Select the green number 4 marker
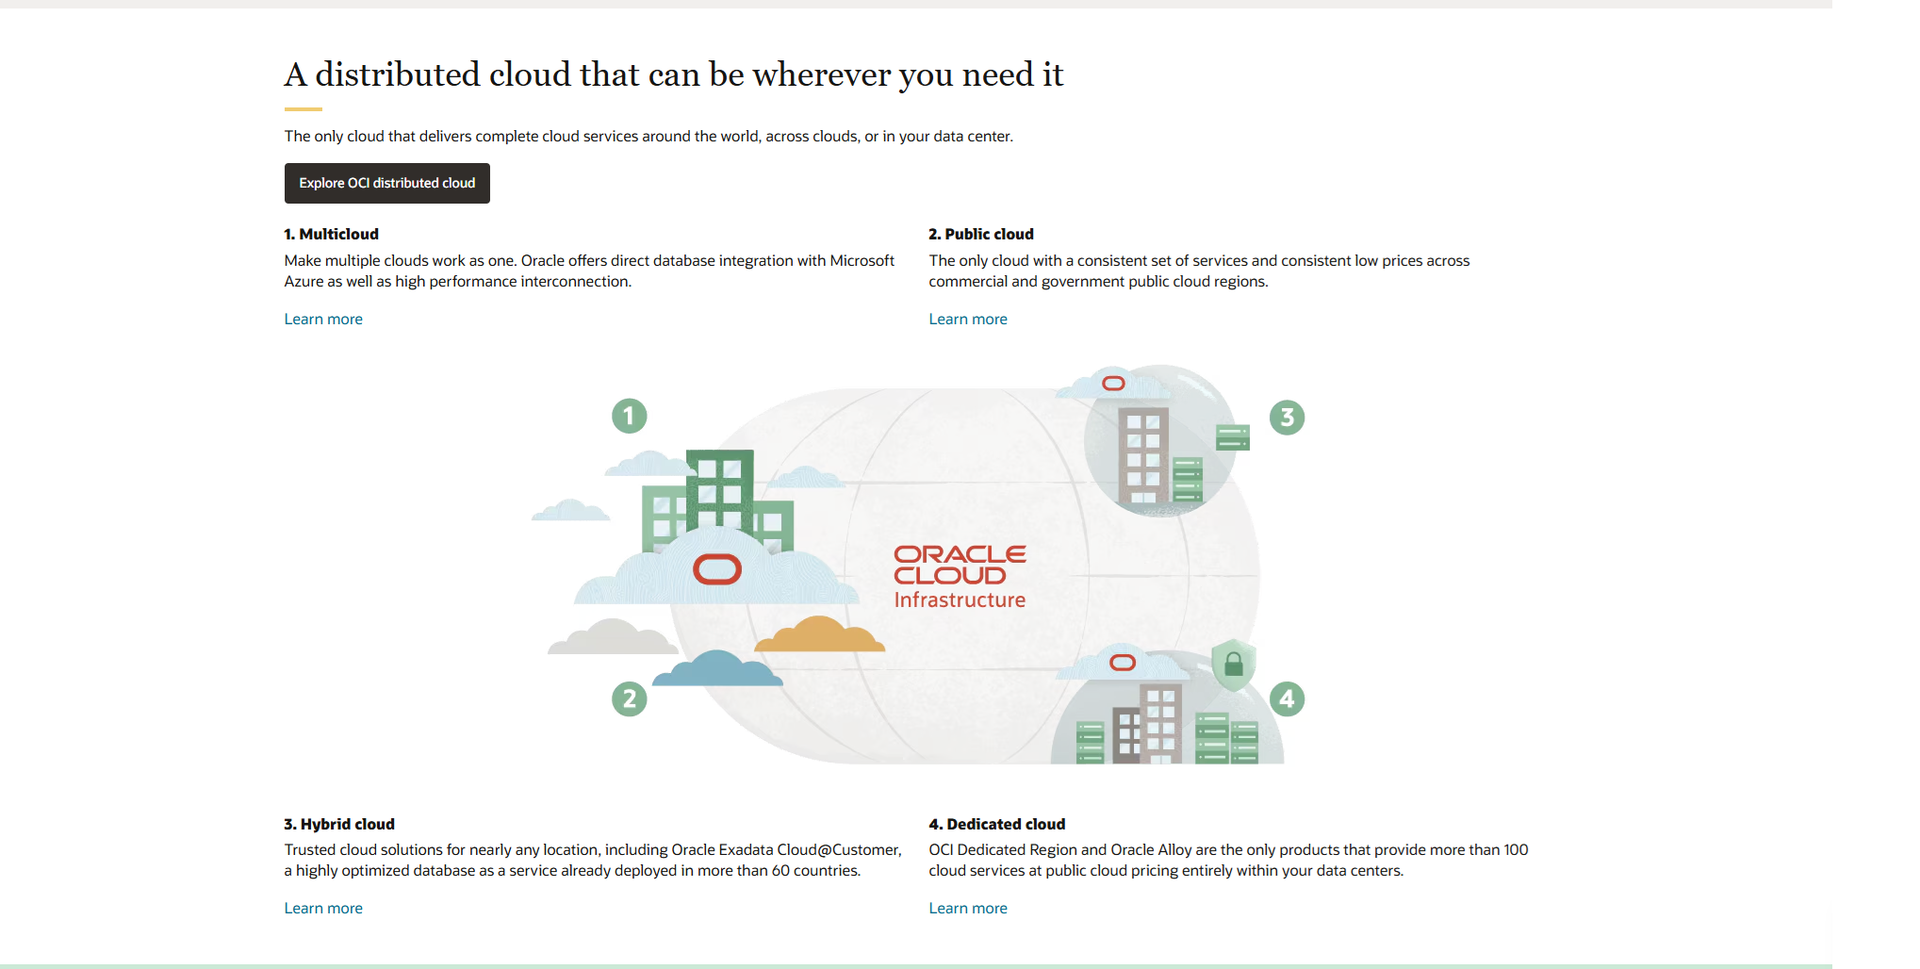The height and width of the screenshot is (969, 1920). click(x=1286, y=699)
